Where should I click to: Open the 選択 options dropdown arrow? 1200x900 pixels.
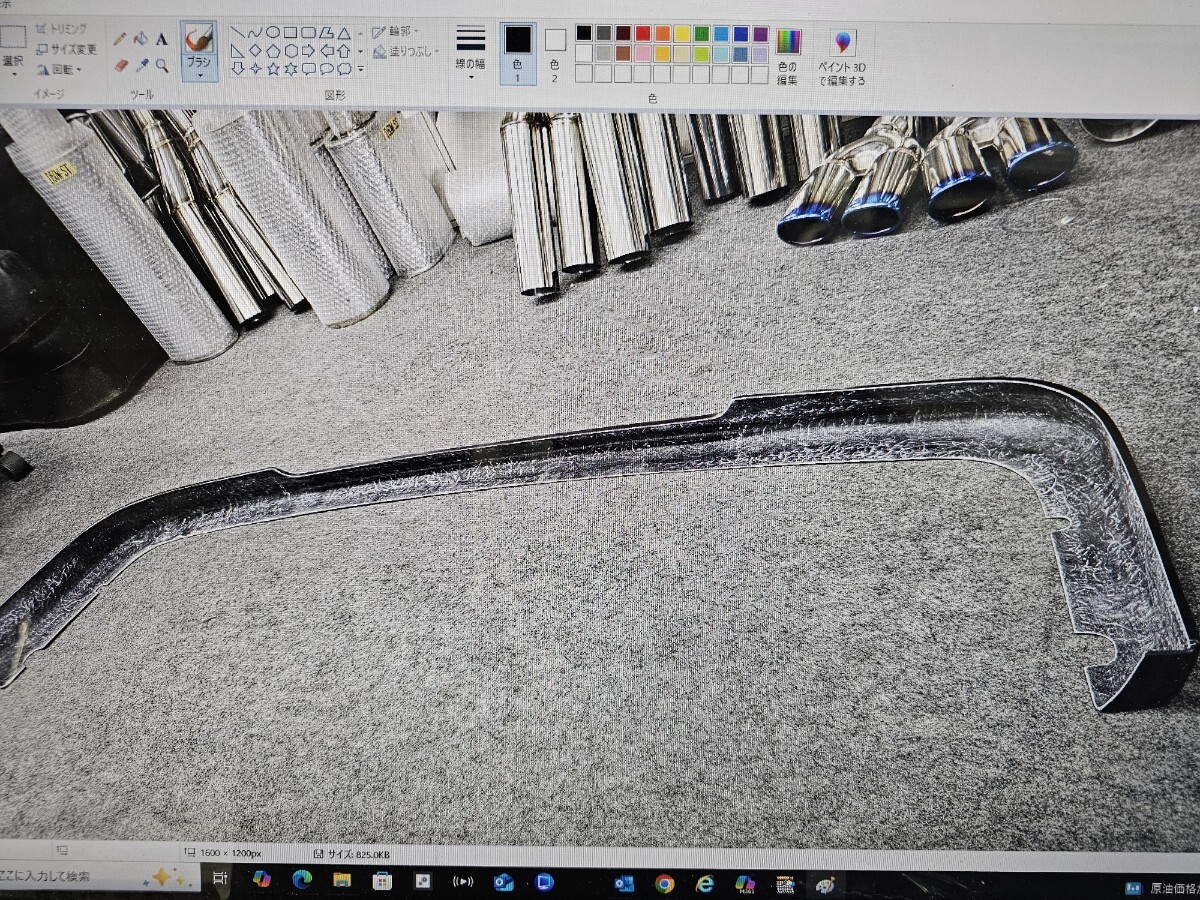pyautogui.click(x=14, y=75)
